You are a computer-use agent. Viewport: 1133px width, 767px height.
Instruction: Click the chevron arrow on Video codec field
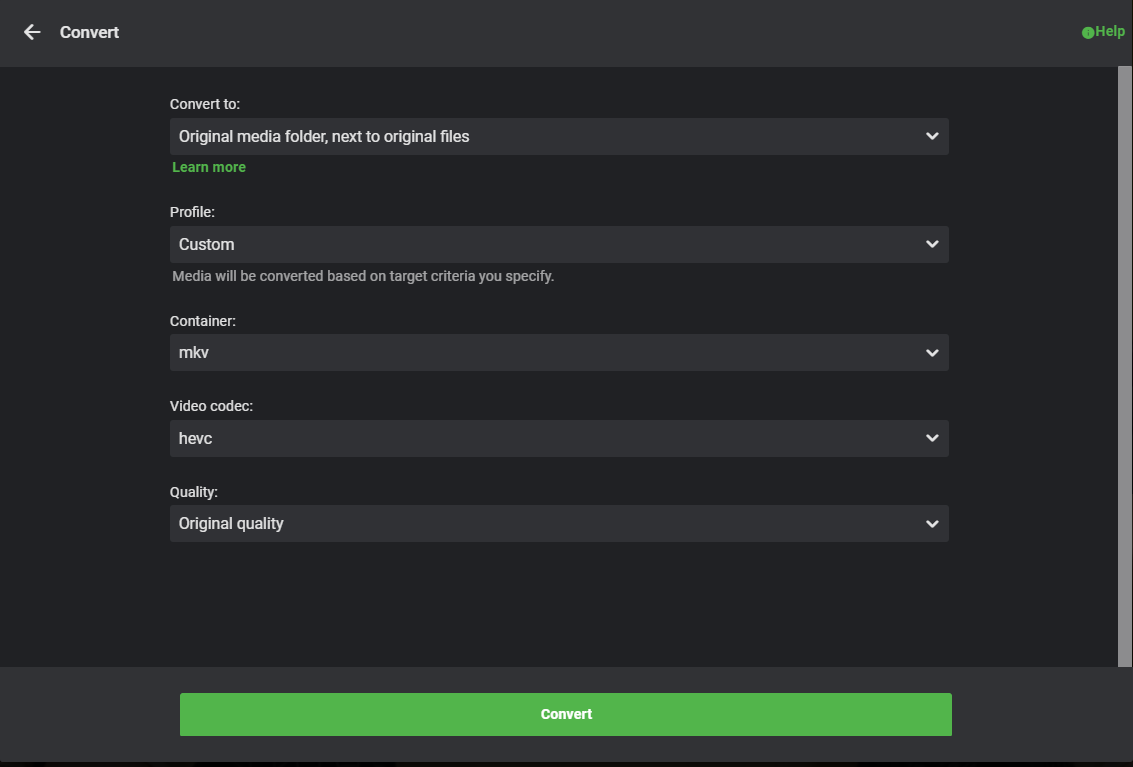click(932, 438)
